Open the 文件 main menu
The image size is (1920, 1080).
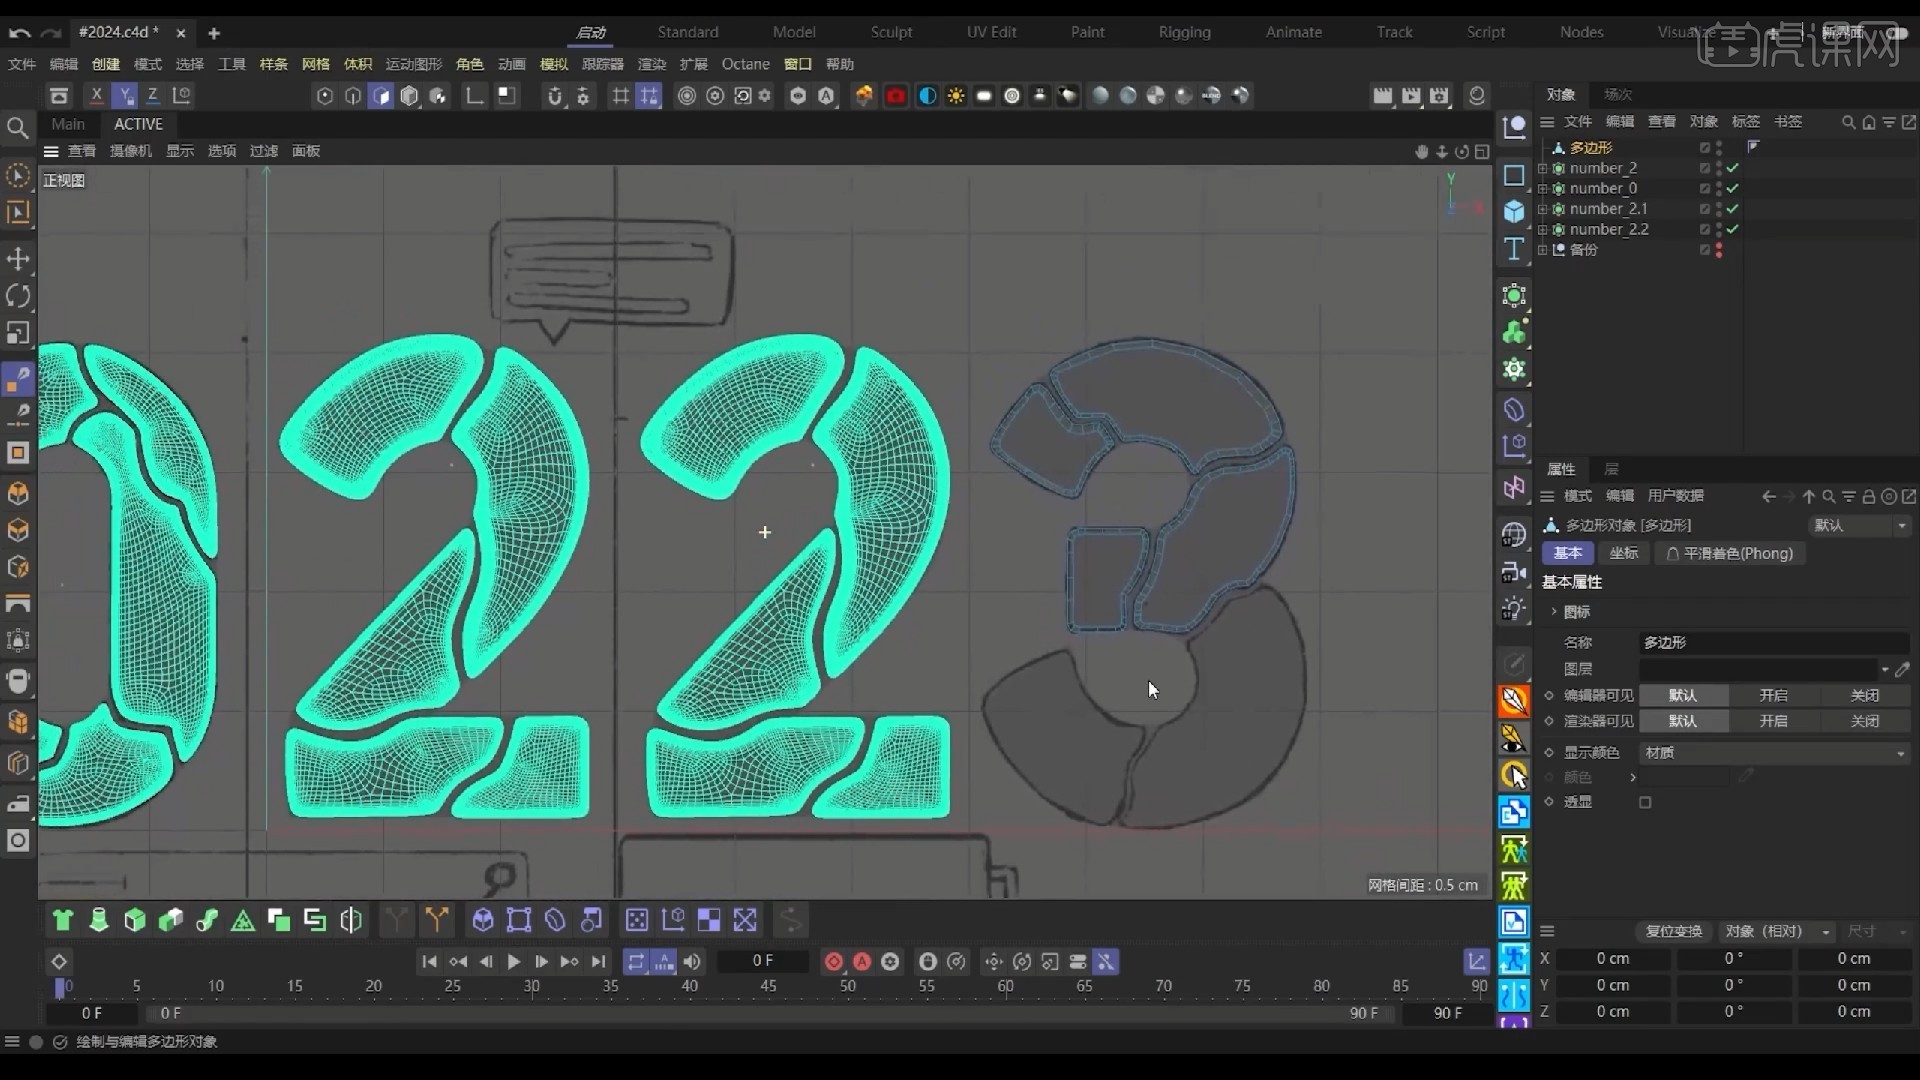point(22,64)
